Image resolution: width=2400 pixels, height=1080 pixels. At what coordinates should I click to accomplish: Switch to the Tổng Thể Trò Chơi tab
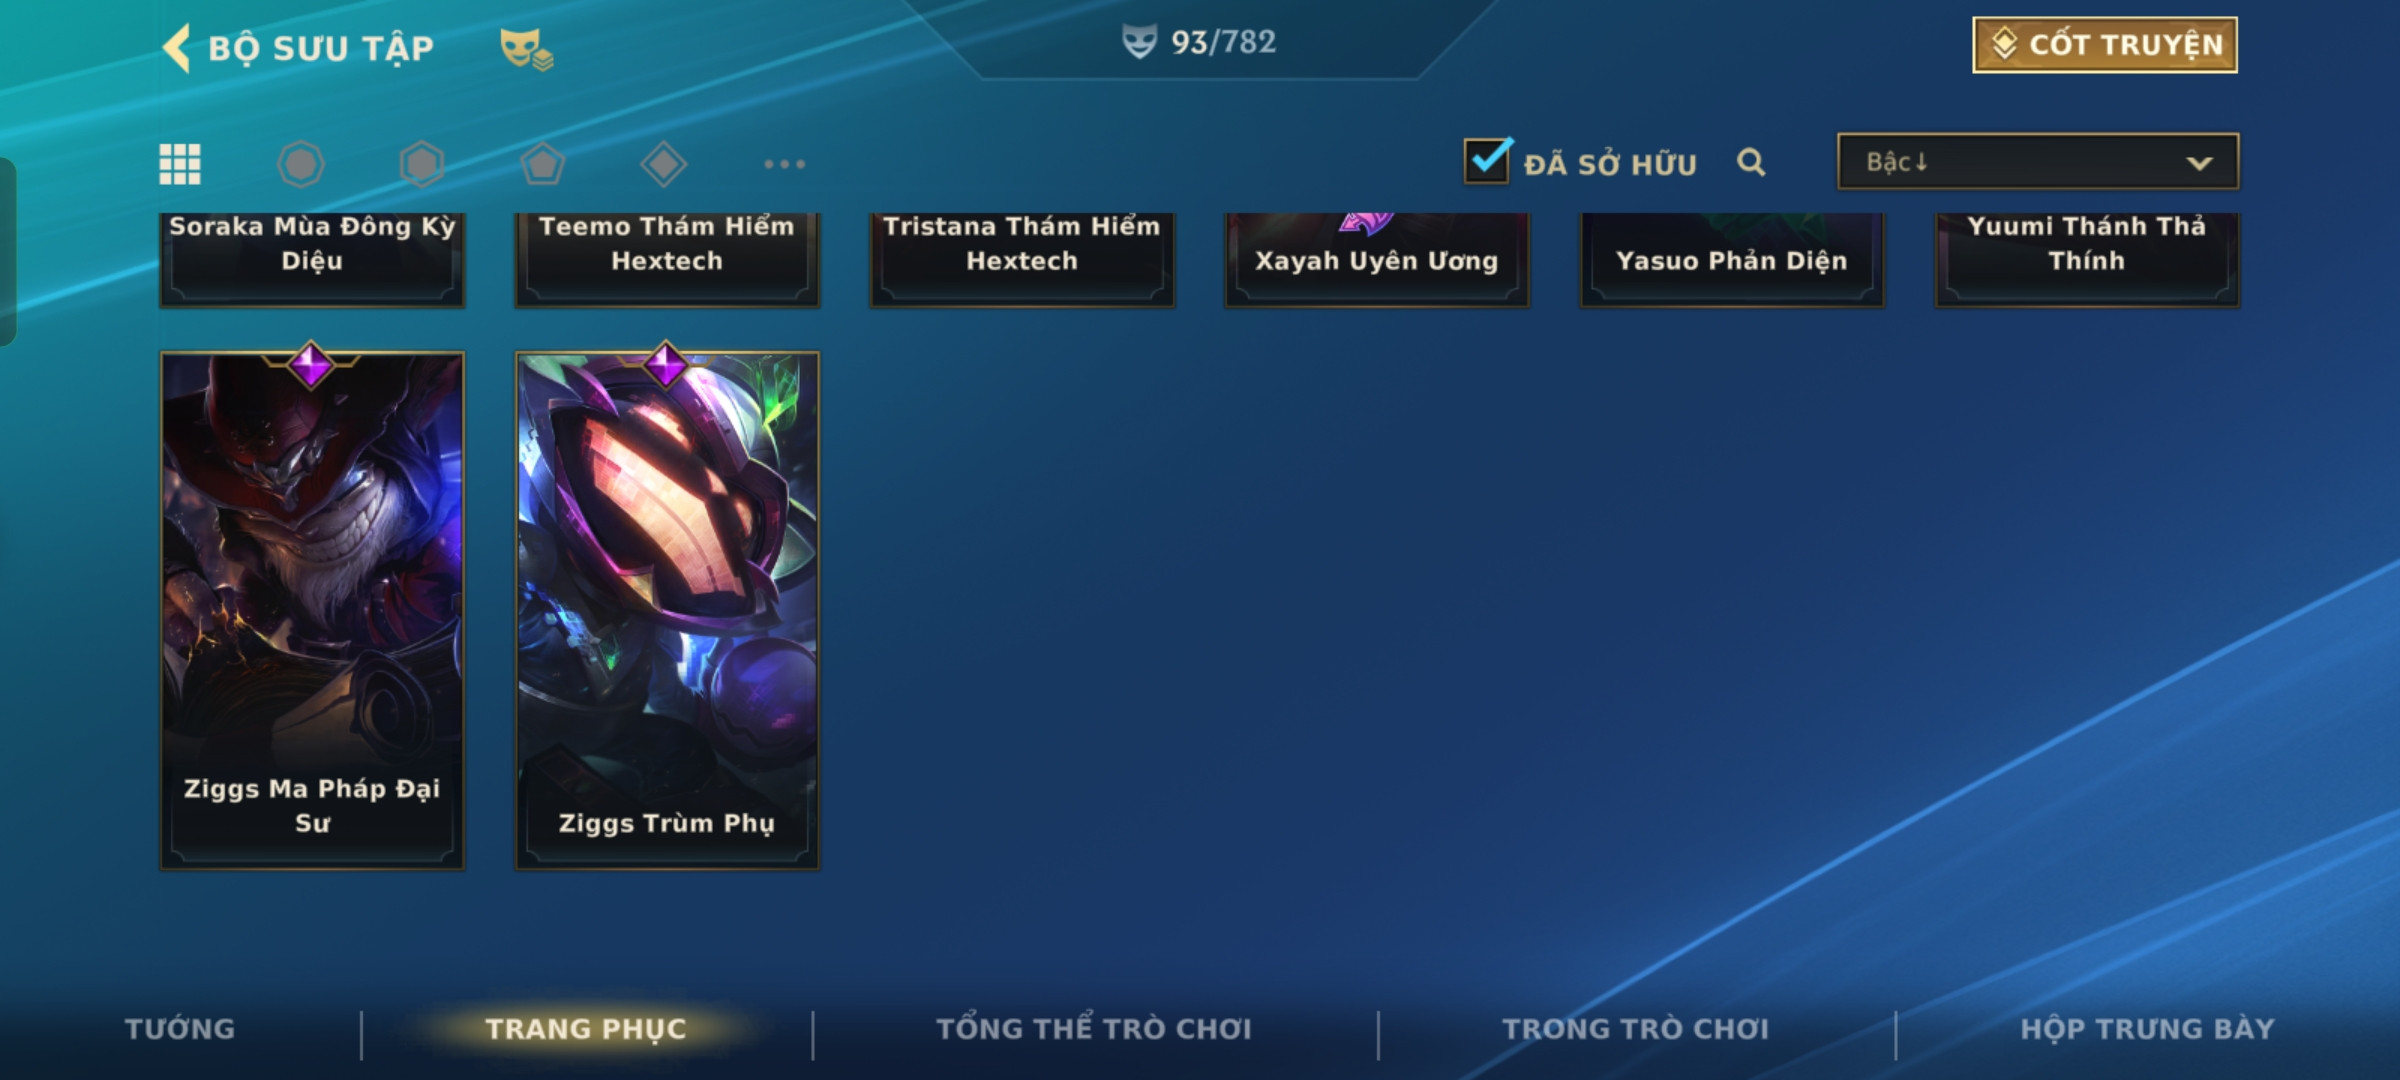(1094, 1029)
